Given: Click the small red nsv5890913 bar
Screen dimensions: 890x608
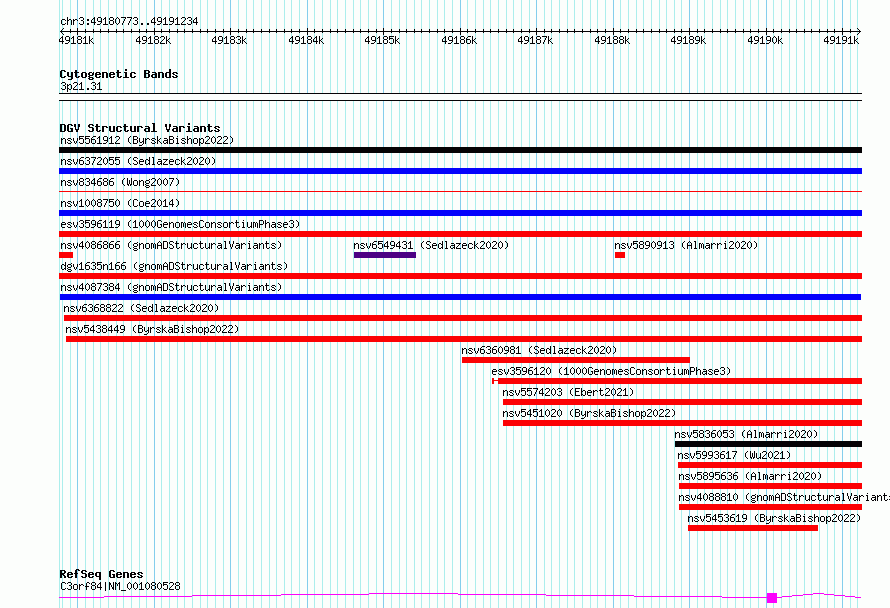Looking at the screenshot, I should pyautogui.click(x=620, y=255).
